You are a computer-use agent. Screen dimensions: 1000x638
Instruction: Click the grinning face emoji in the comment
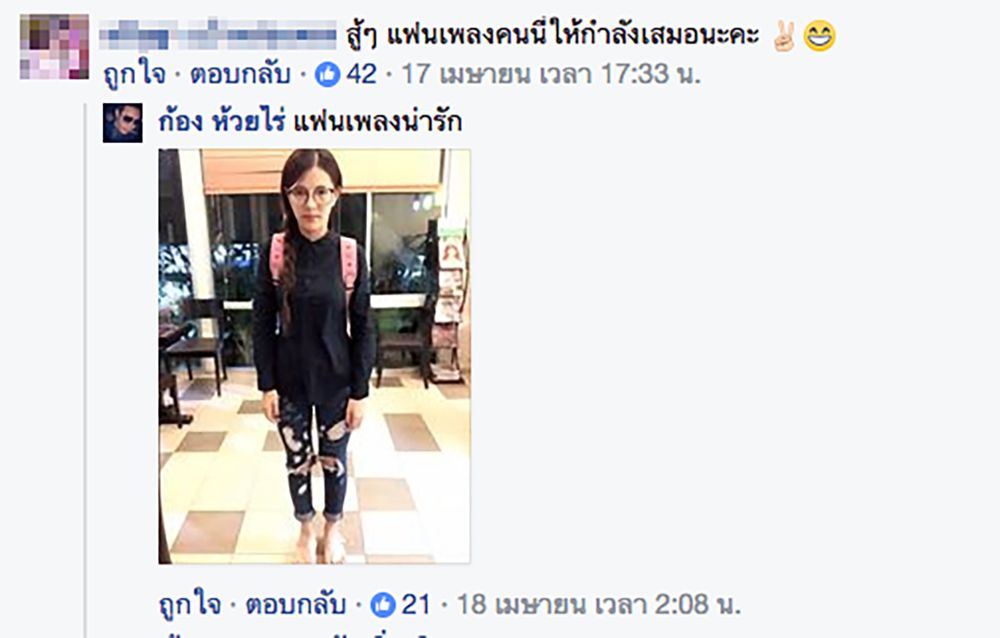[x=820, y=36]
